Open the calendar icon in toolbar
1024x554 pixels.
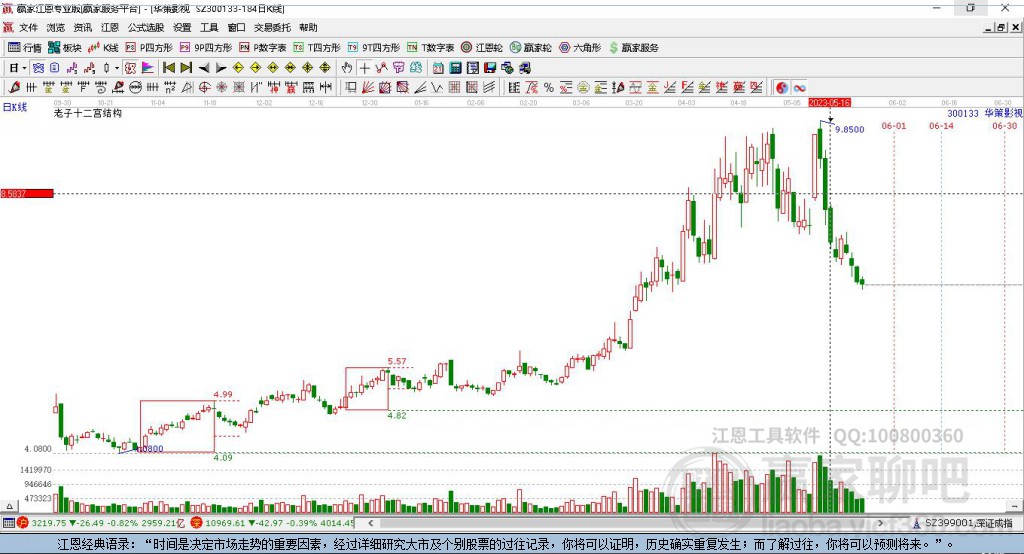tap(438, 68)
